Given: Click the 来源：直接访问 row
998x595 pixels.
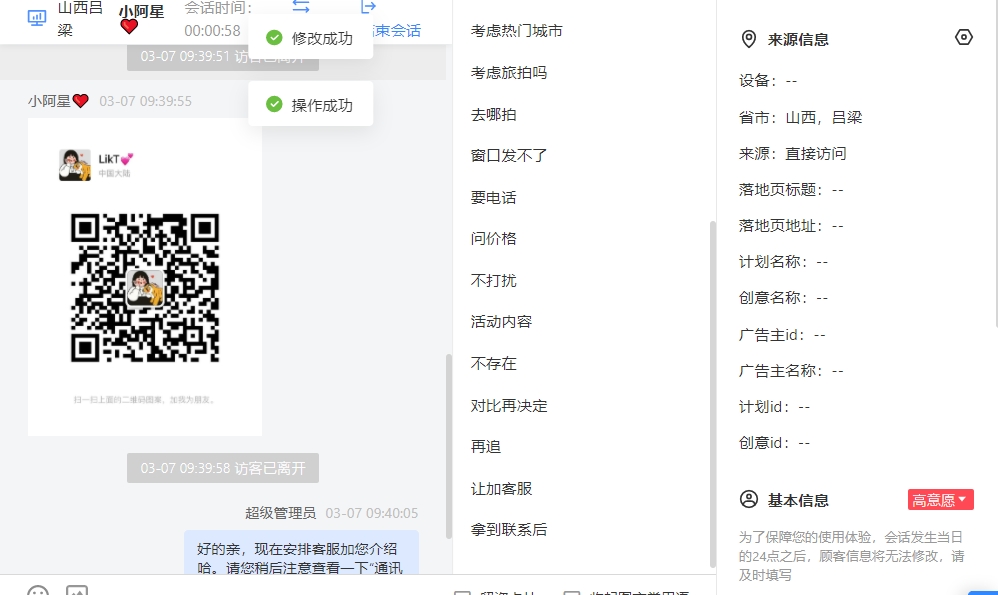Looking at the screenshot, I should (x=792, y=154).
